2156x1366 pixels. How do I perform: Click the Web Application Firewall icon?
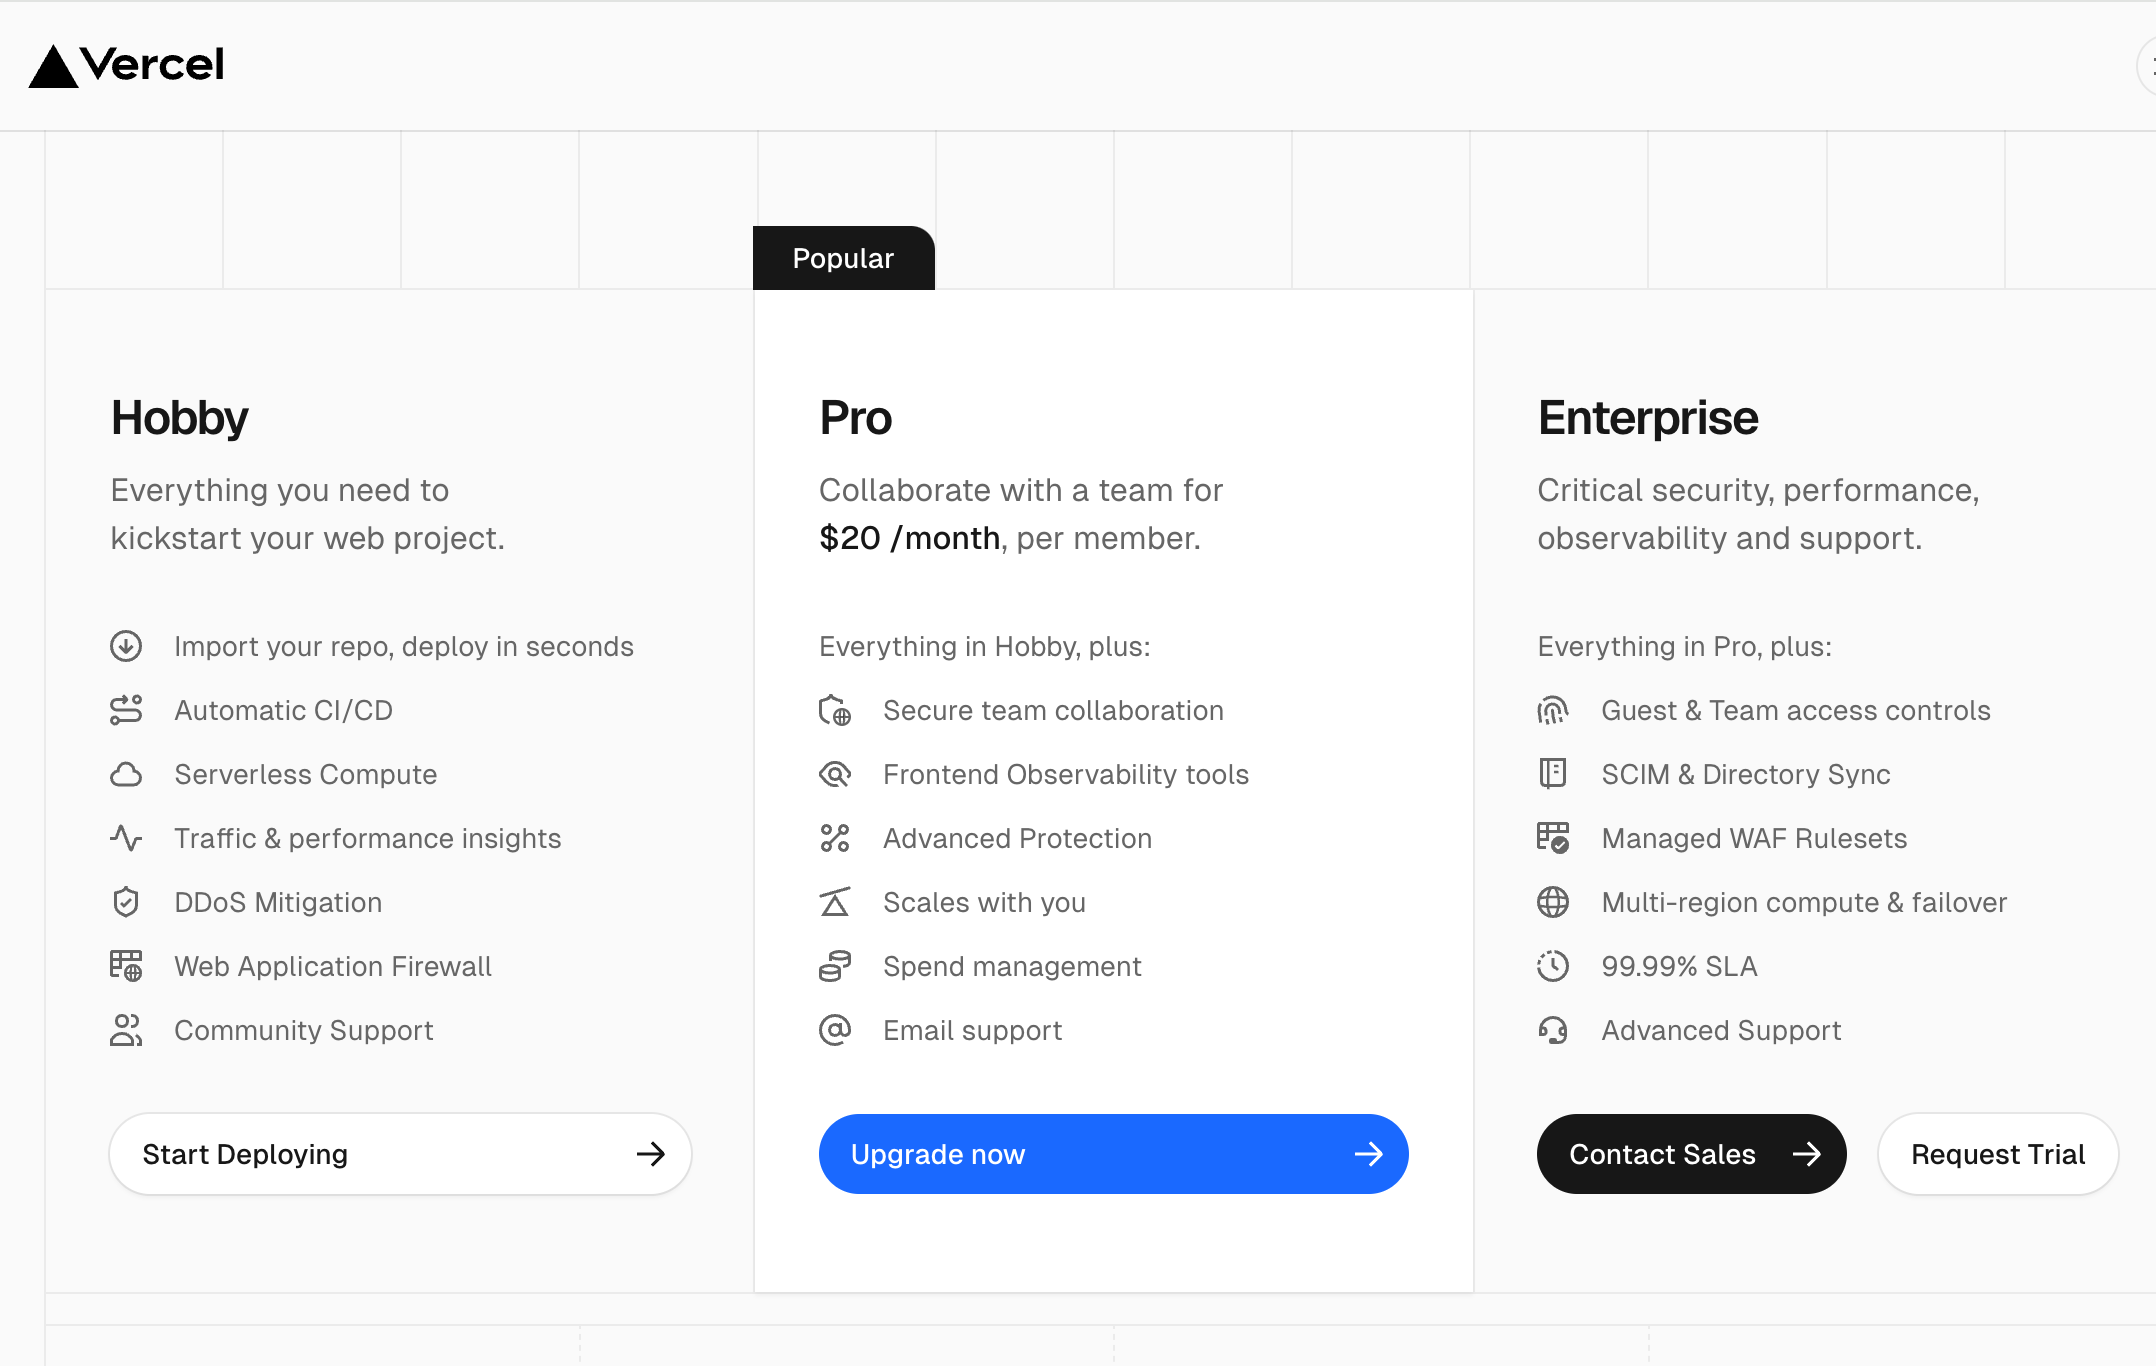tap(126, 966)
